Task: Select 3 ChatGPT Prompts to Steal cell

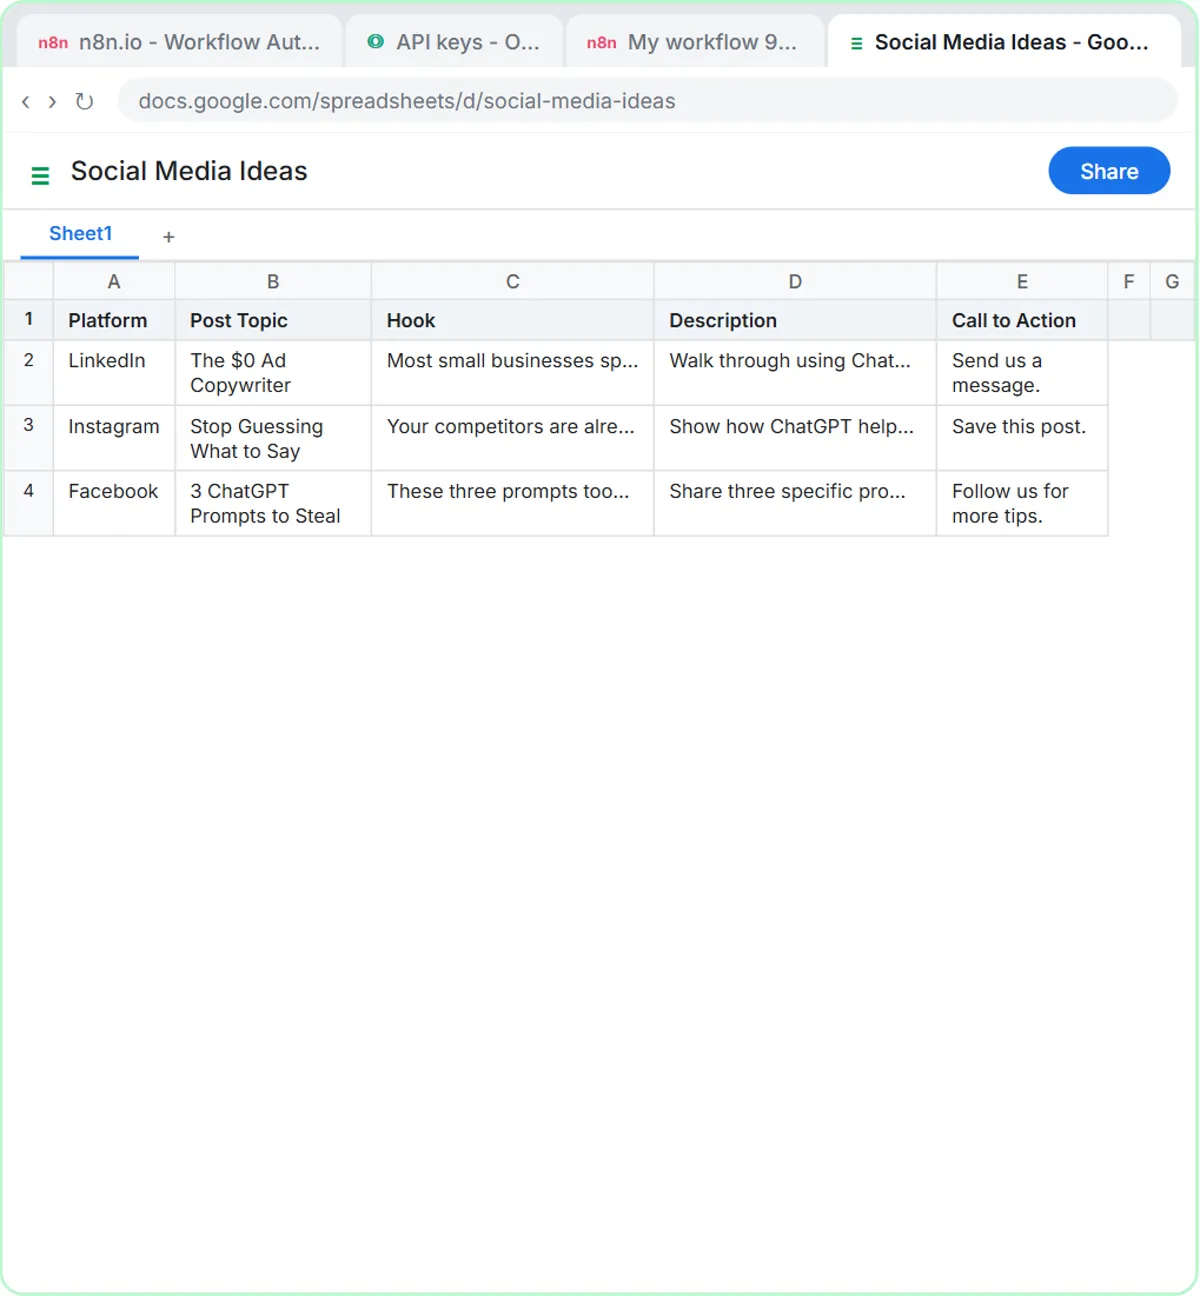Action: tap(273, 503)
